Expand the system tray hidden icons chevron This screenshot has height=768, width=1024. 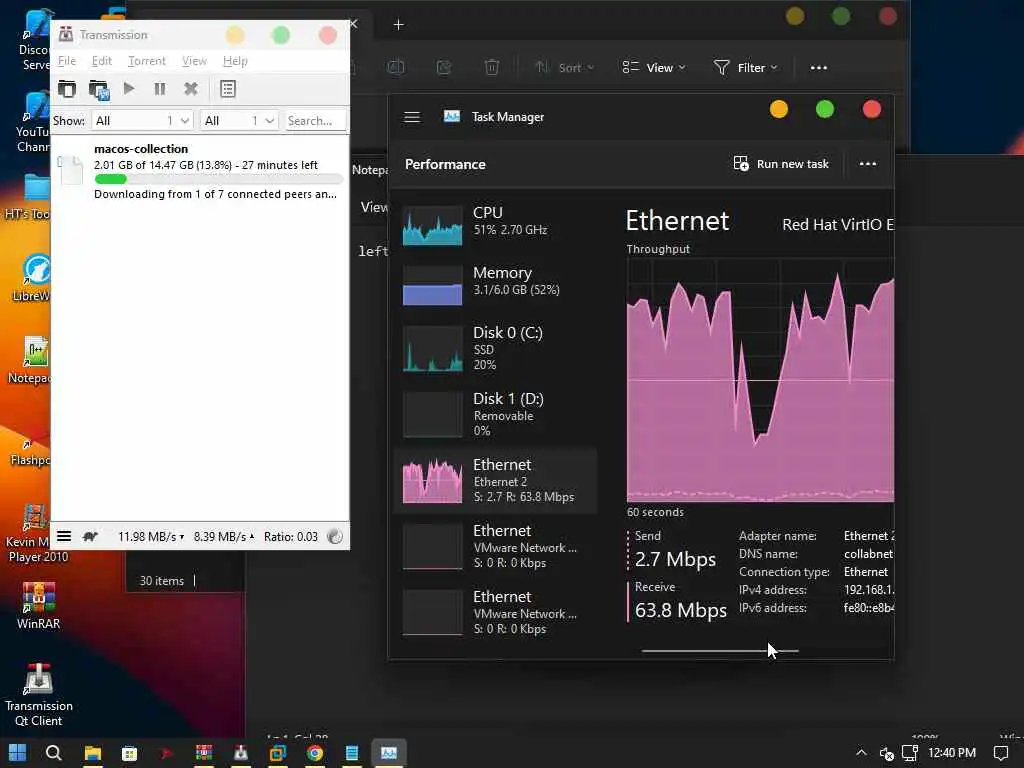[861, 753]
